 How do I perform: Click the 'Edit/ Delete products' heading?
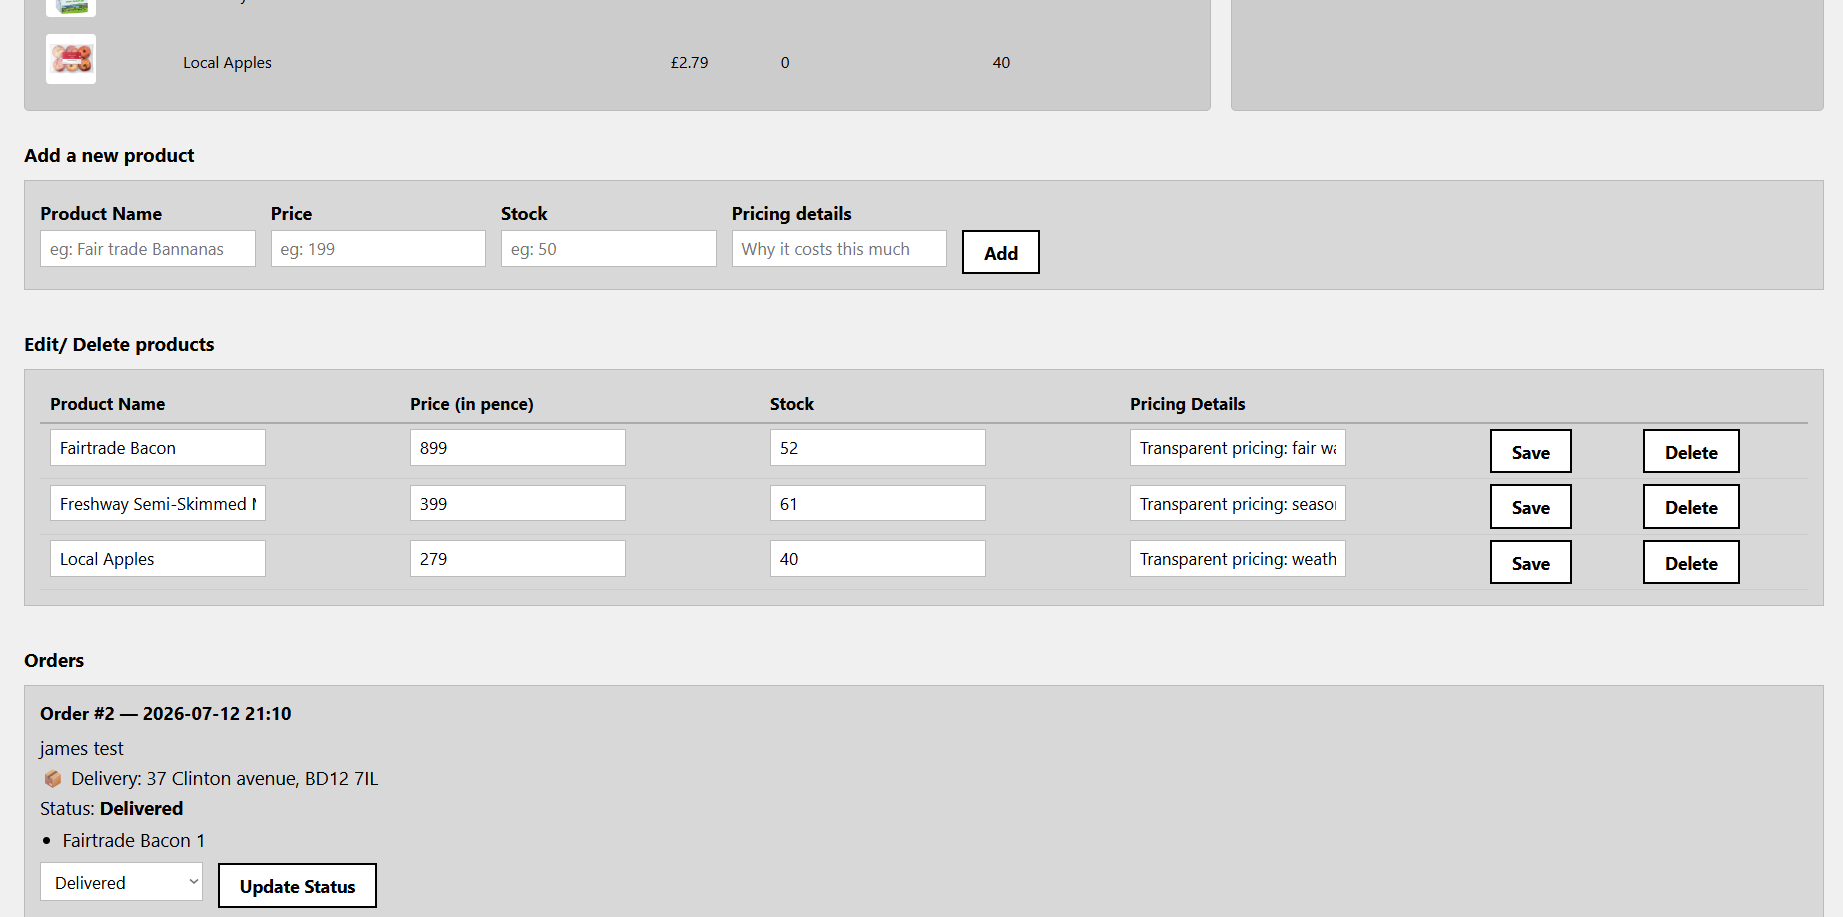tap(119, 344)
